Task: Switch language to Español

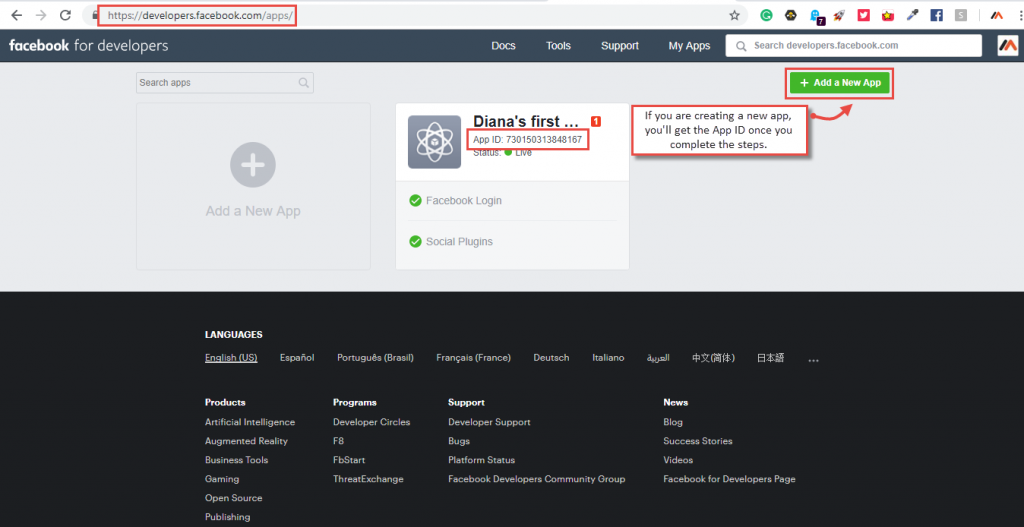Action: pyautogui.click(x=297, y=358)
